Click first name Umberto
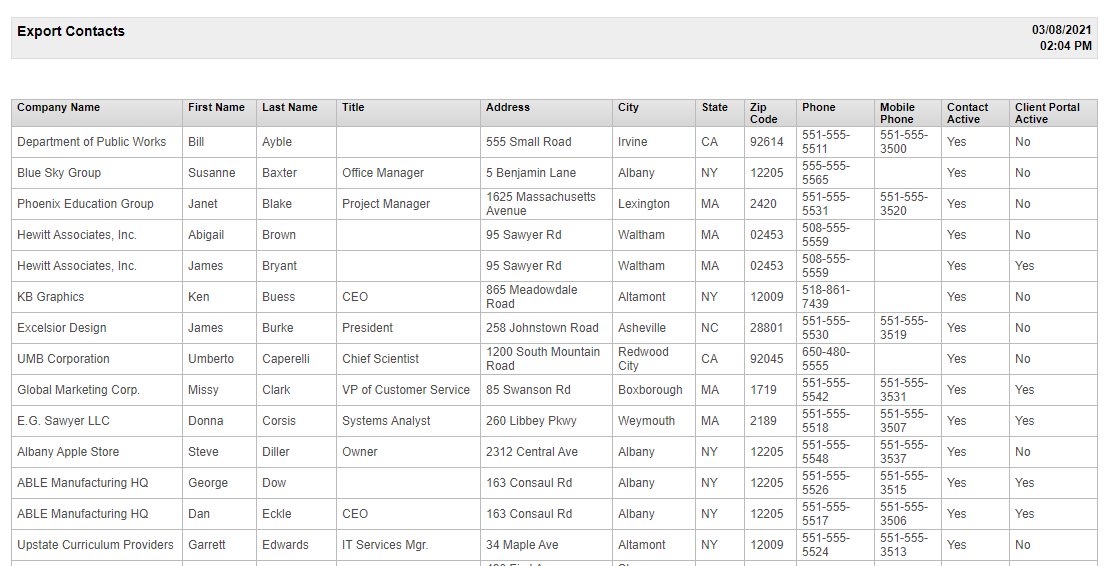This screenshot has width=1109, height=566. [211, 359]
